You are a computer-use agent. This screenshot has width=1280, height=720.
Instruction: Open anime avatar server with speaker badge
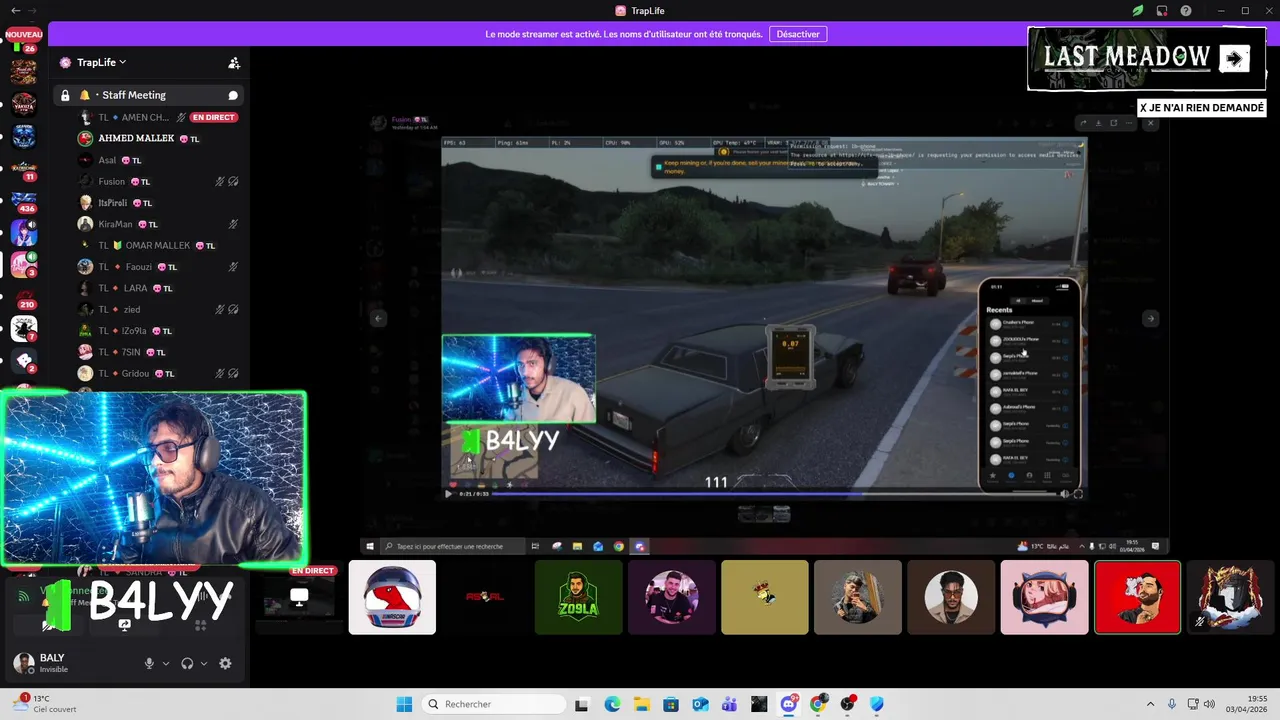(24, 233)
